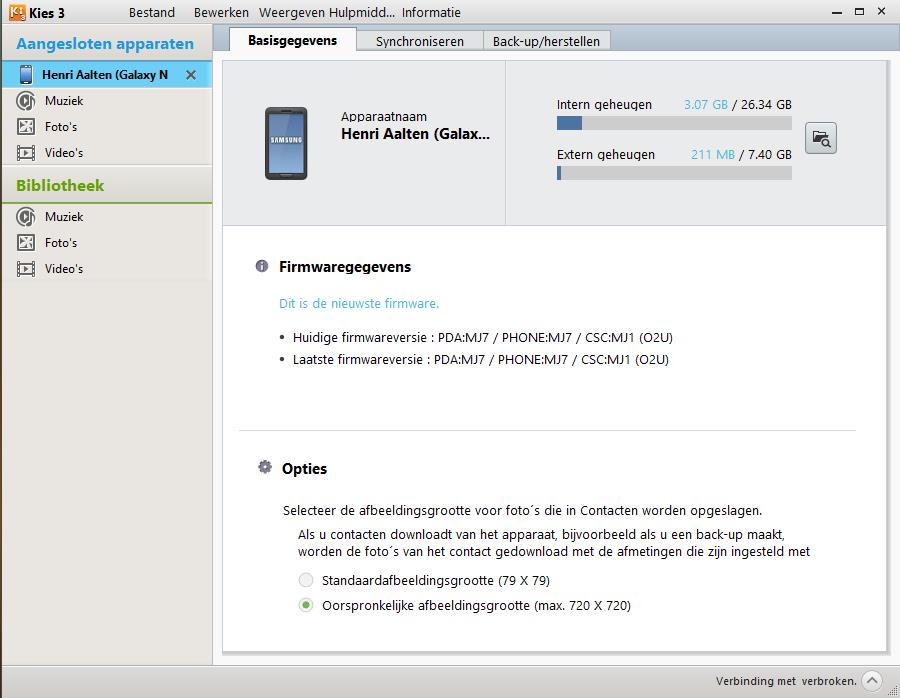Image resolution: width=900 pixels, height=698 pixels.
Task: Open the Bestand menu
Action: [152, 13]
